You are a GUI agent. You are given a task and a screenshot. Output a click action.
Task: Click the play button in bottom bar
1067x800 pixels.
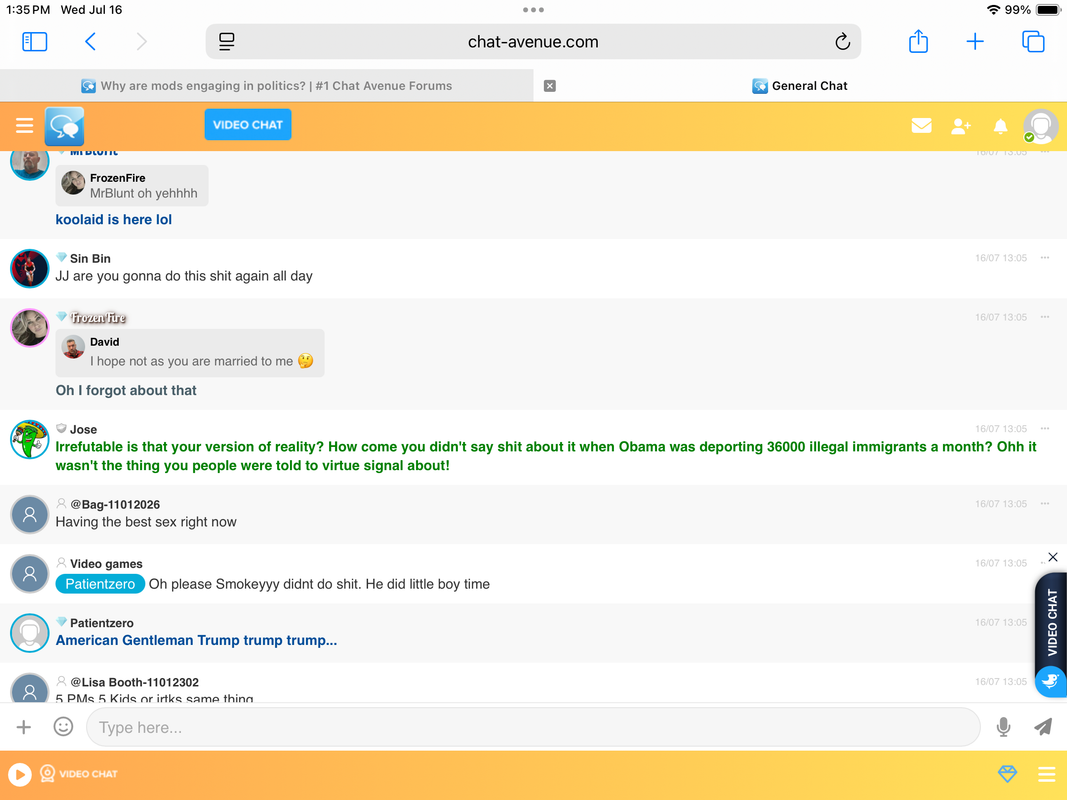20,774
